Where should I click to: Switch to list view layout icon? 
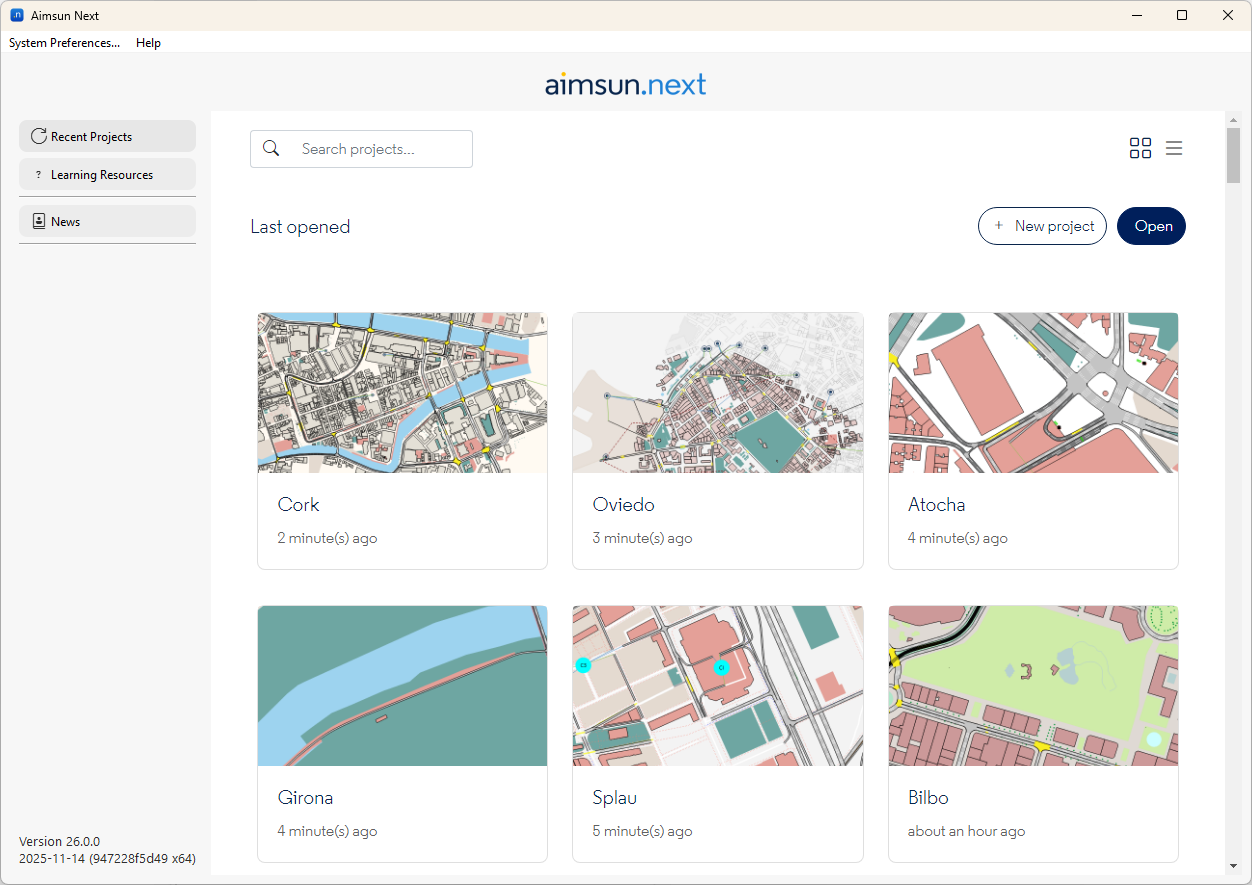1174,148
